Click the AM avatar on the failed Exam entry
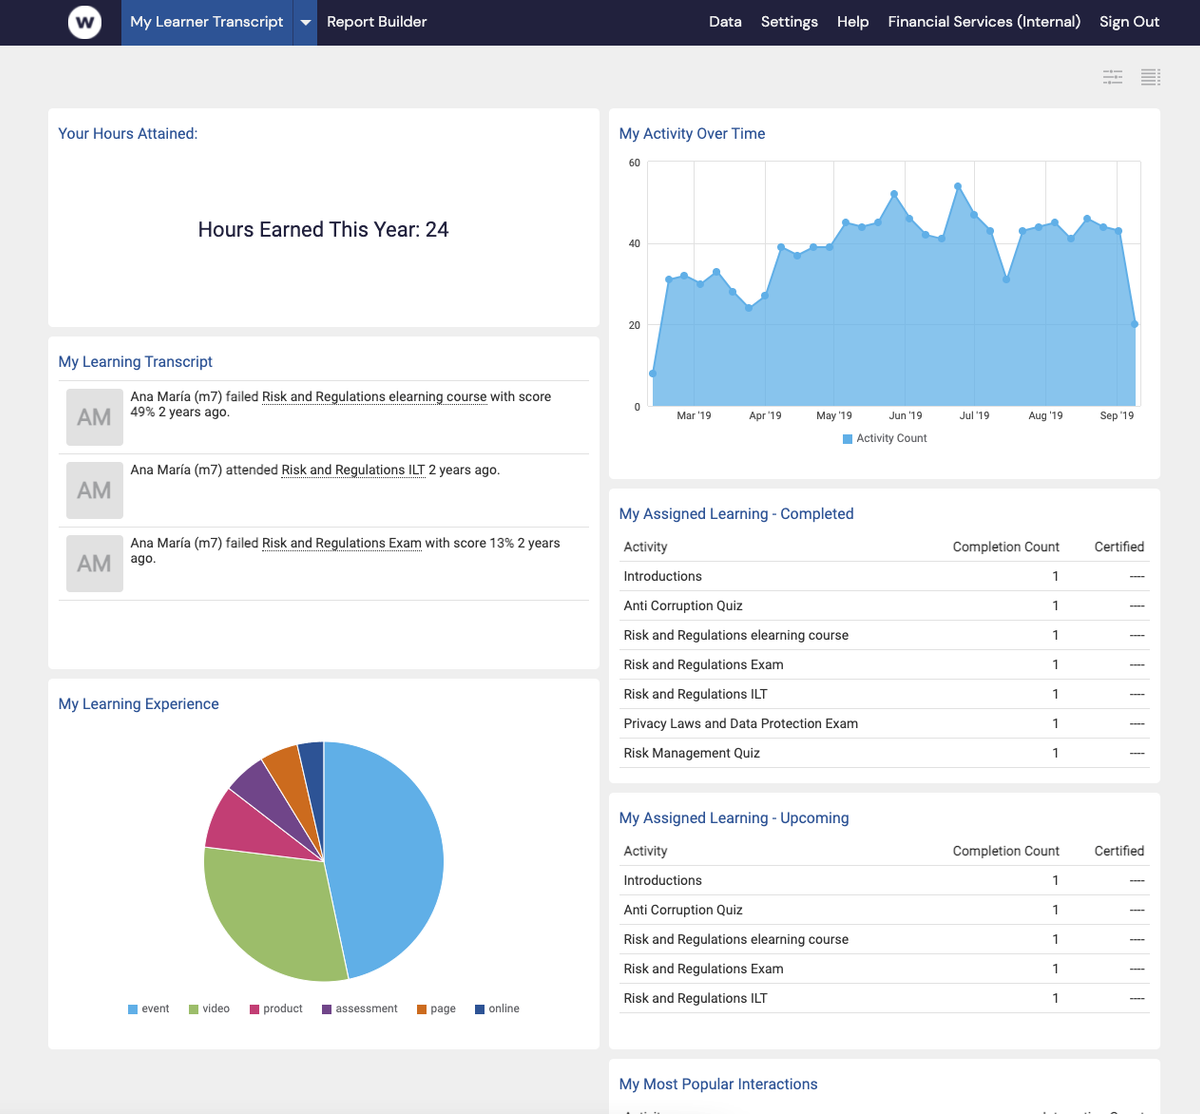This screenshot has width=1200, height=1114. (x=94, y=563)
